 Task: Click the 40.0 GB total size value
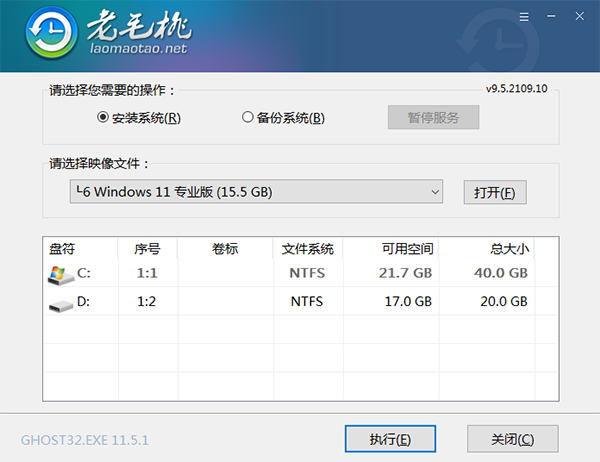[x=501, y=273]
